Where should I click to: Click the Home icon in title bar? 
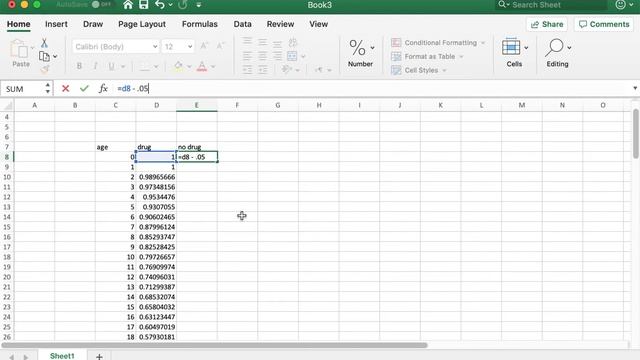[128, 5]
